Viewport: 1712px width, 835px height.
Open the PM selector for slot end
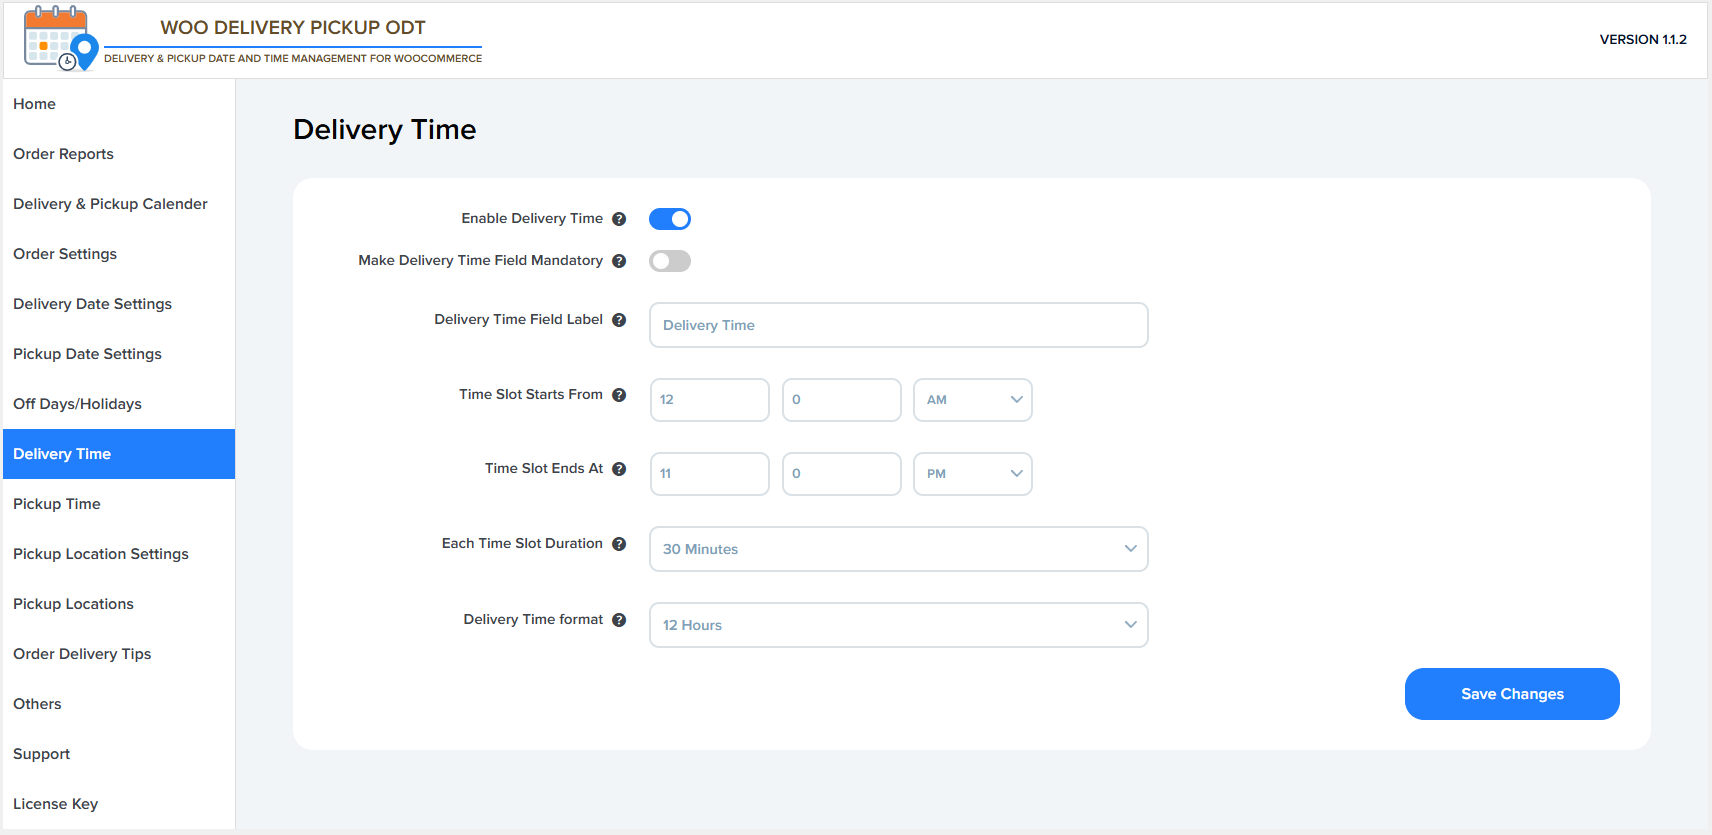tap(972, 474)
